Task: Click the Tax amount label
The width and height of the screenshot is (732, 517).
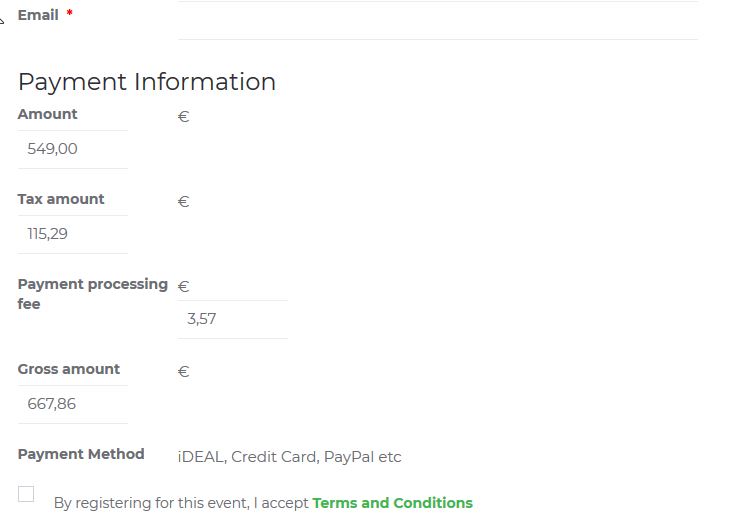Action: click(x=61, y=199)
